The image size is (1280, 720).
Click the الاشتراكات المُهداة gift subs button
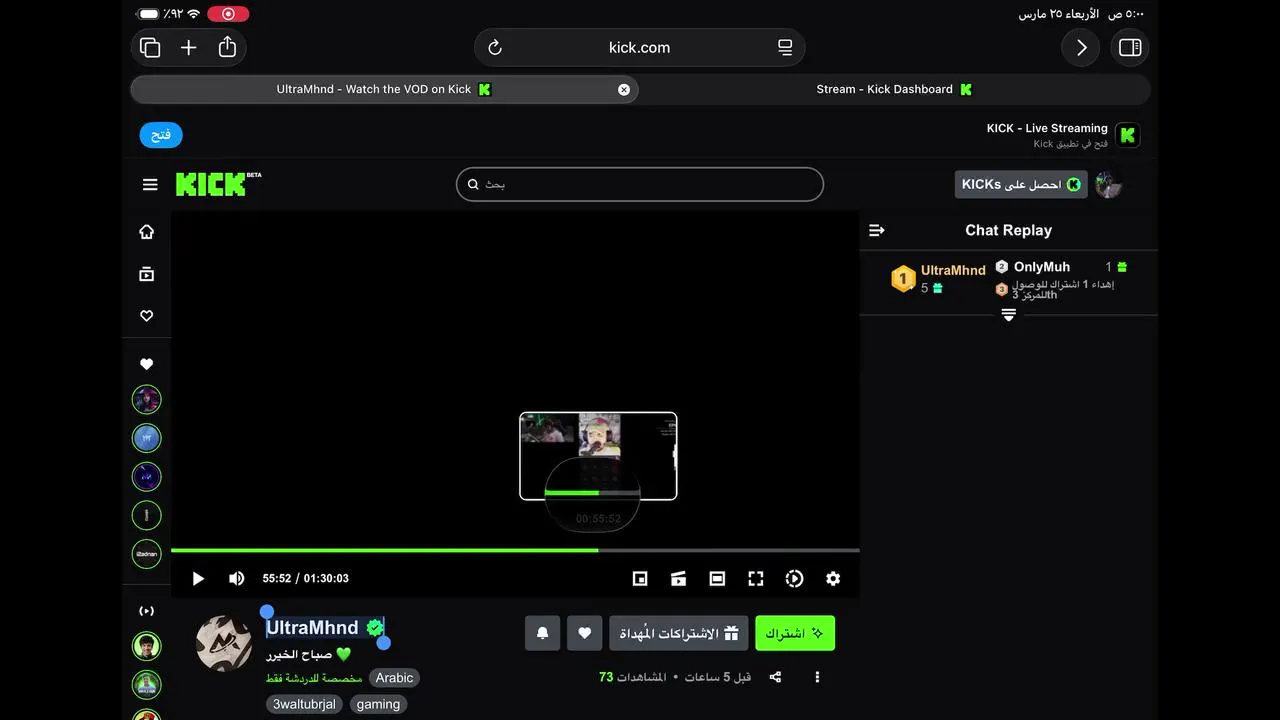[x=679, y=633]
